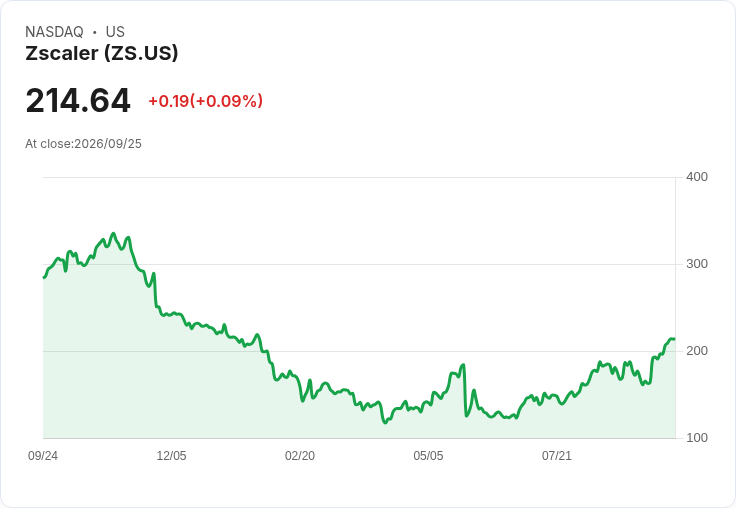
Task: Click the Zscaler (ZS.US) stock title
Action: click(x=102, y=53)
